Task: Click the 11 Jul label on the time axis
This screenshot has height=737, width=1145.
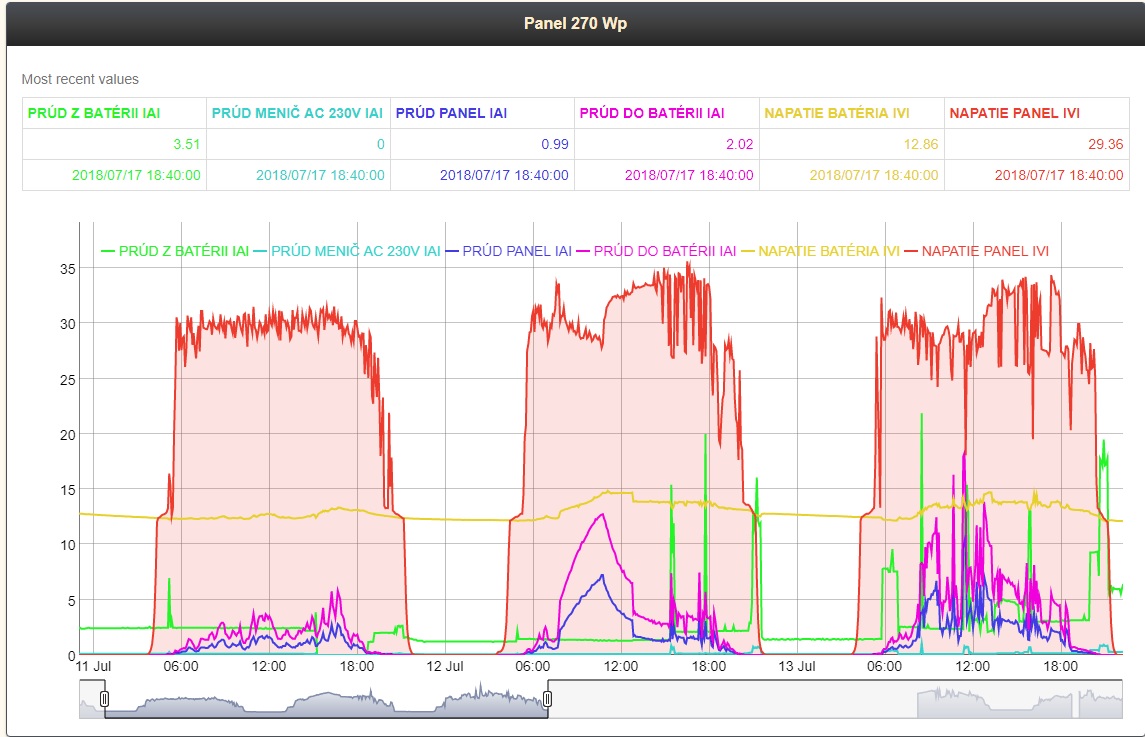Action: coord(93,666)
